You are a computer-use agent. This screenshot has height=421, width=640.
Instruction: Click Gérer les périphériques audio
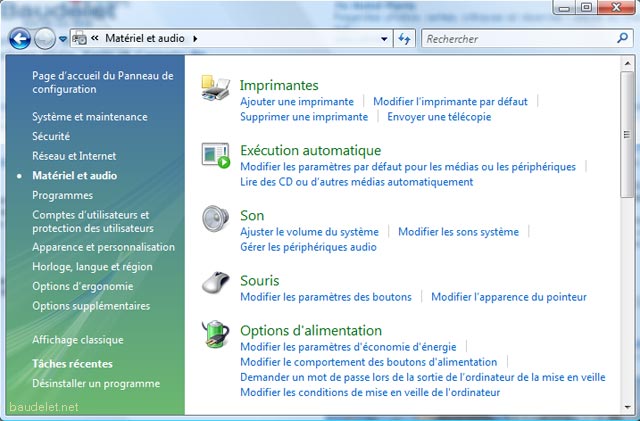(308, 247)
